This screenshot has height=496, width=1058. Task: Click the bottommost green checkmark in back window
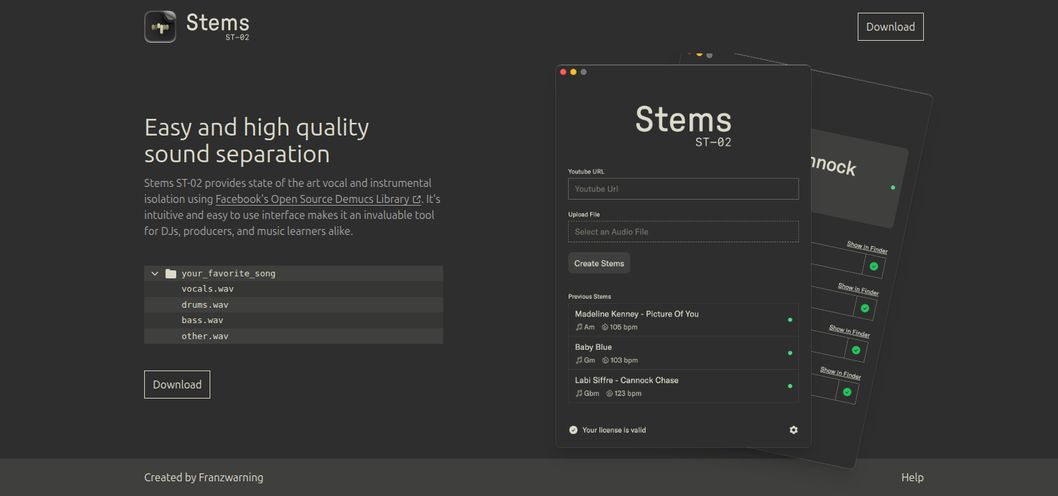[847, 392]
